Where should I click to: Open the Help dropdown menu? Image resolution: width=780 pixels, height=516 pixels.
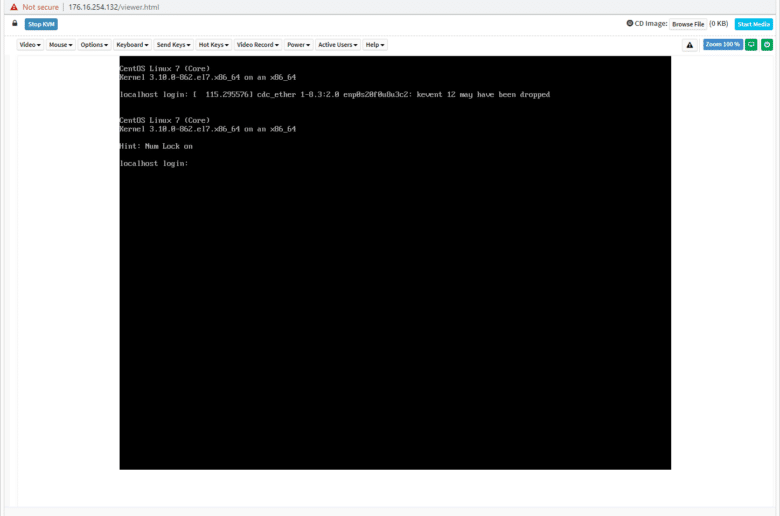pyautogui.click(x=375, y=45)
